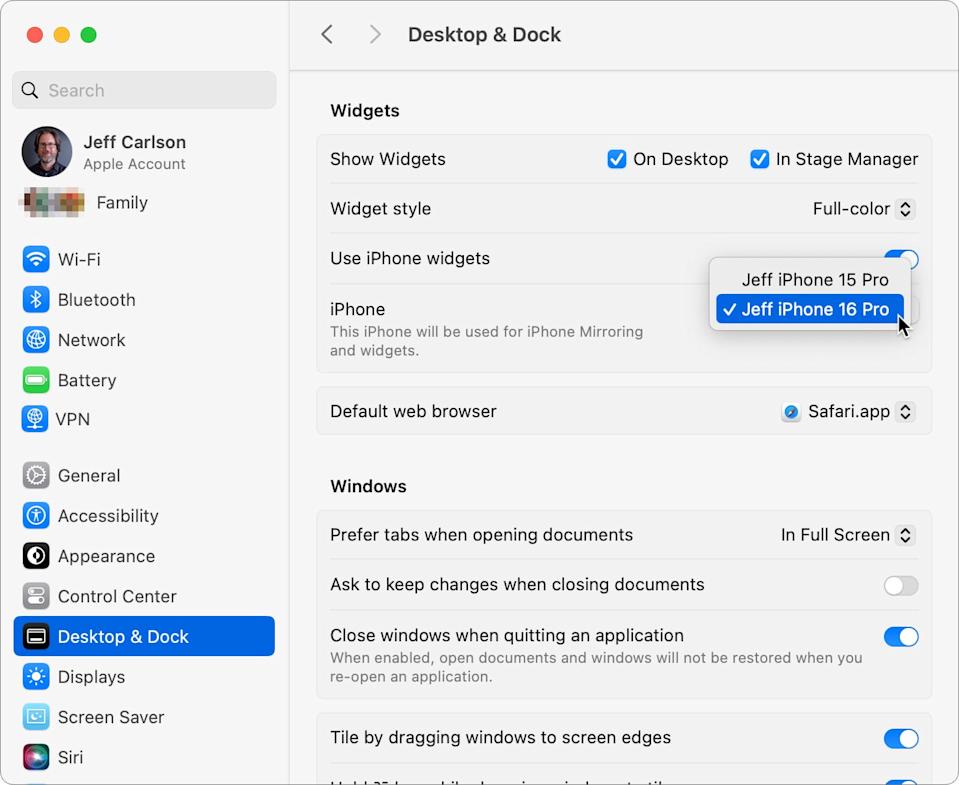
Task: Open Wi-Fi label in sidebar
Action: tap(79, 259)
